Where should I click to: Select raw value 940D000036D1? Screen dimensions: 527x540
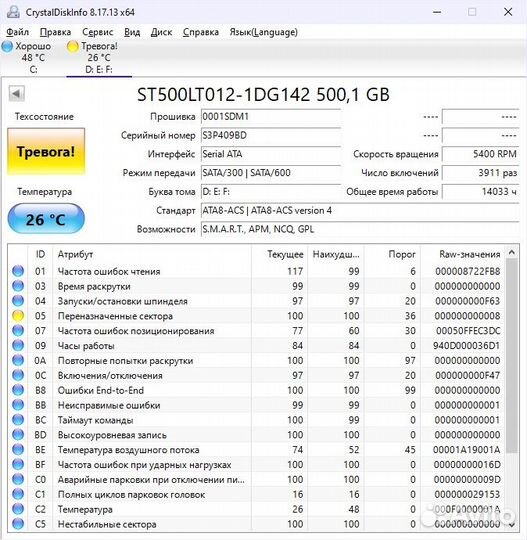466,346
